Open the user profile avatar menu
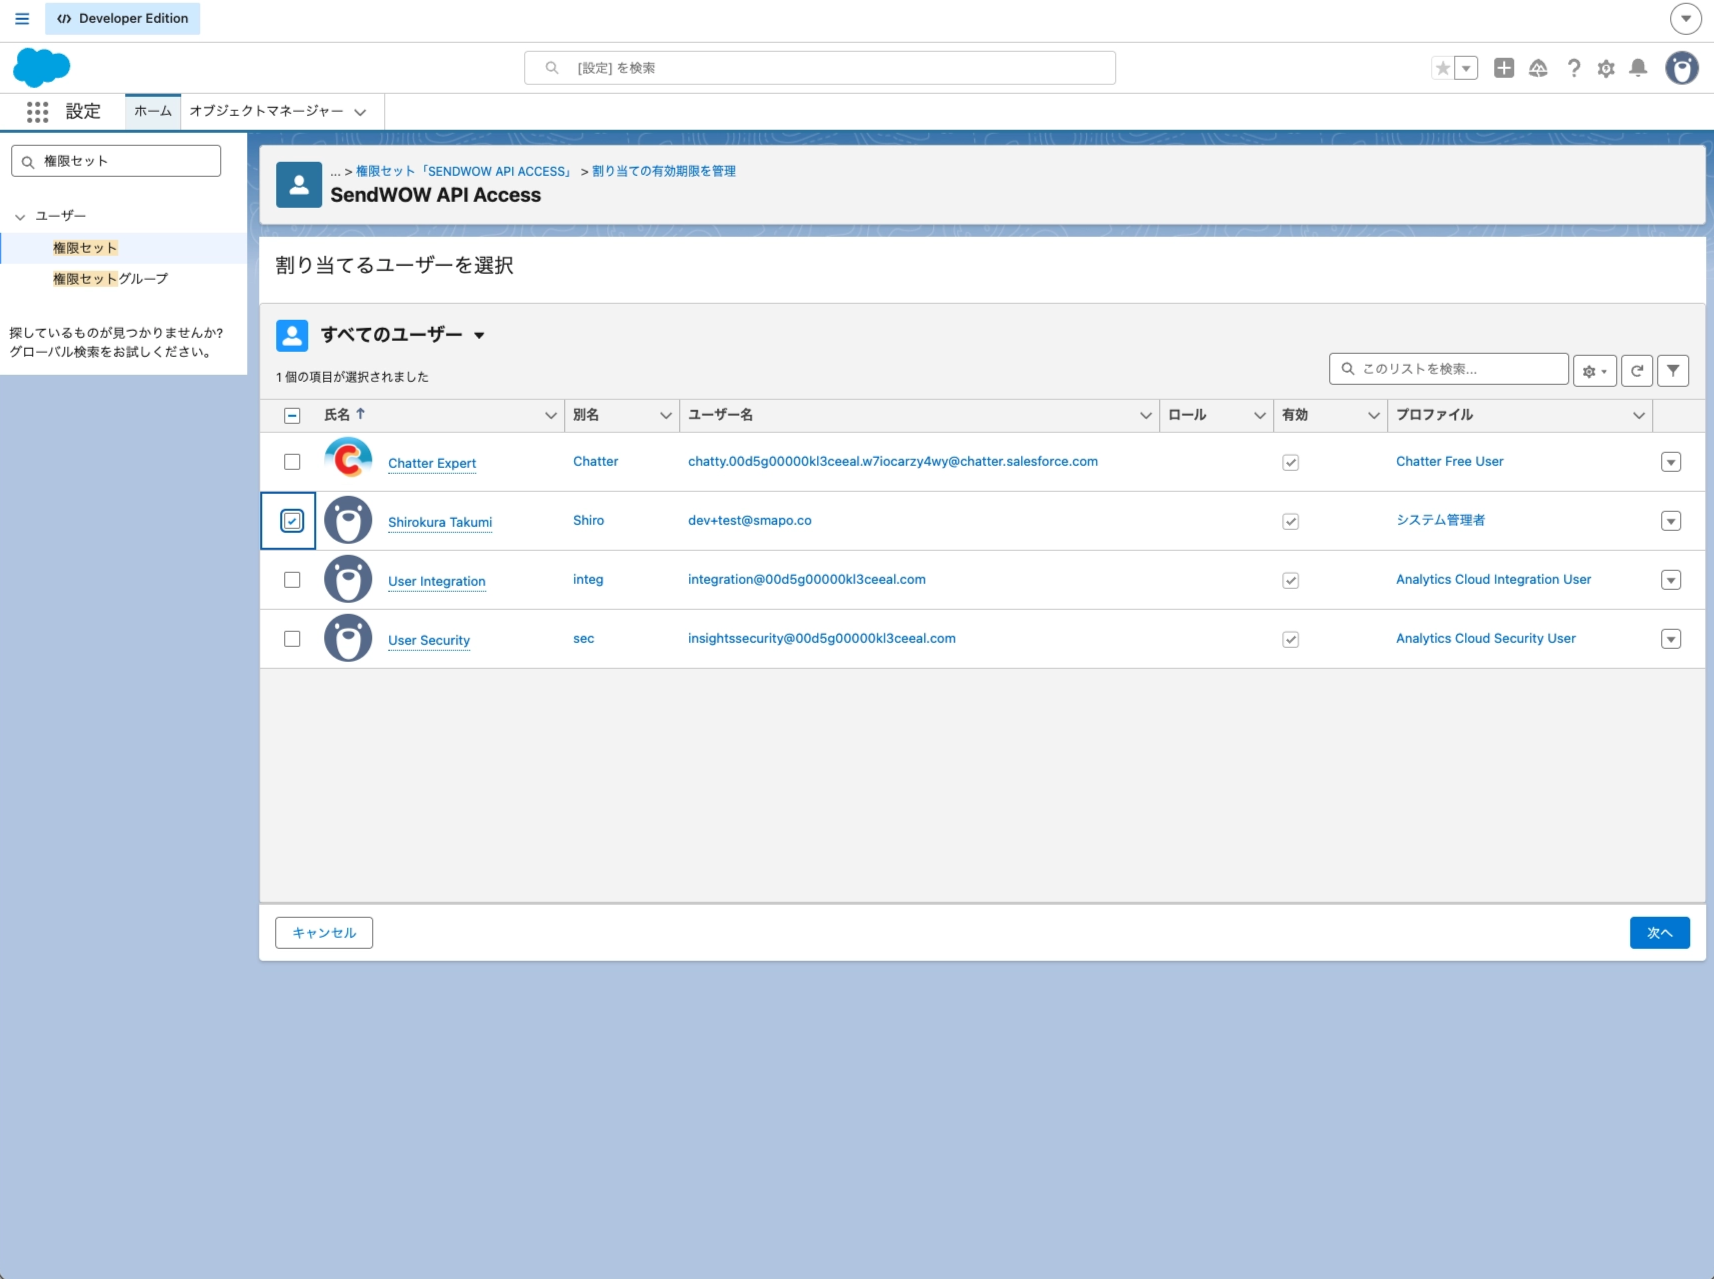 (x=1682, y=68)
